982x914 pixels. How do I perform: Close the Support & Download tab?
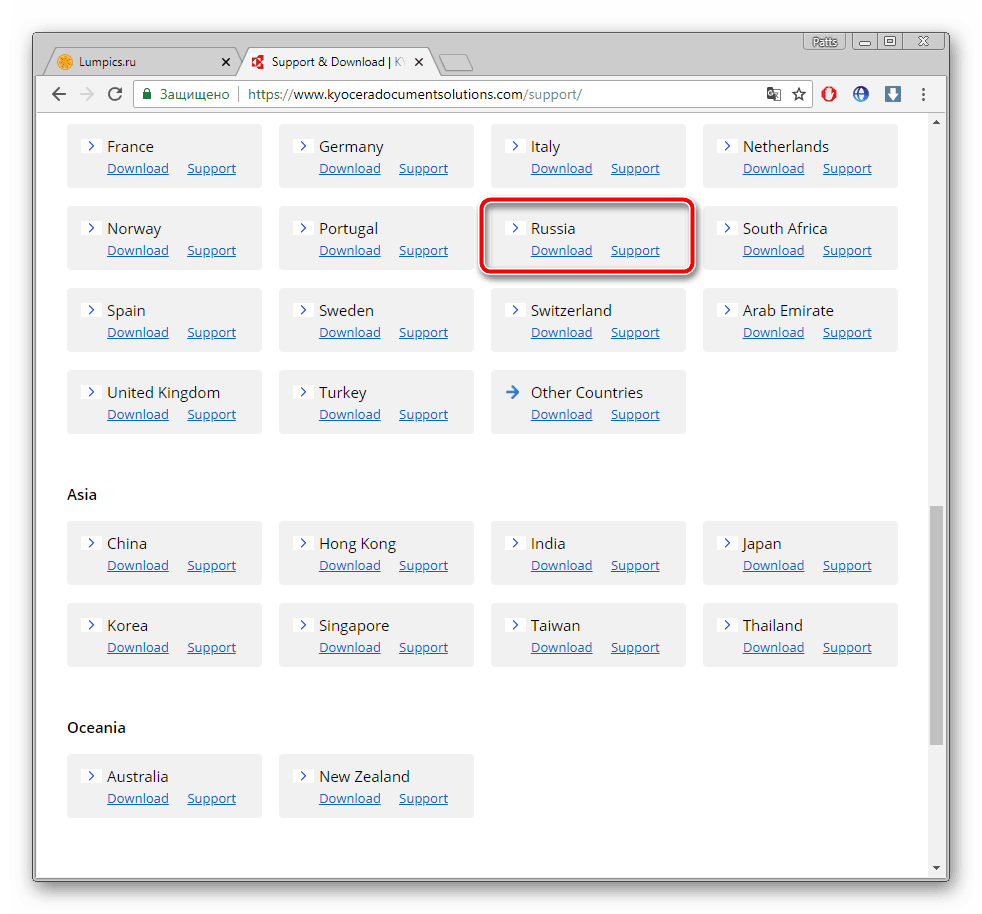pos(418,62)
